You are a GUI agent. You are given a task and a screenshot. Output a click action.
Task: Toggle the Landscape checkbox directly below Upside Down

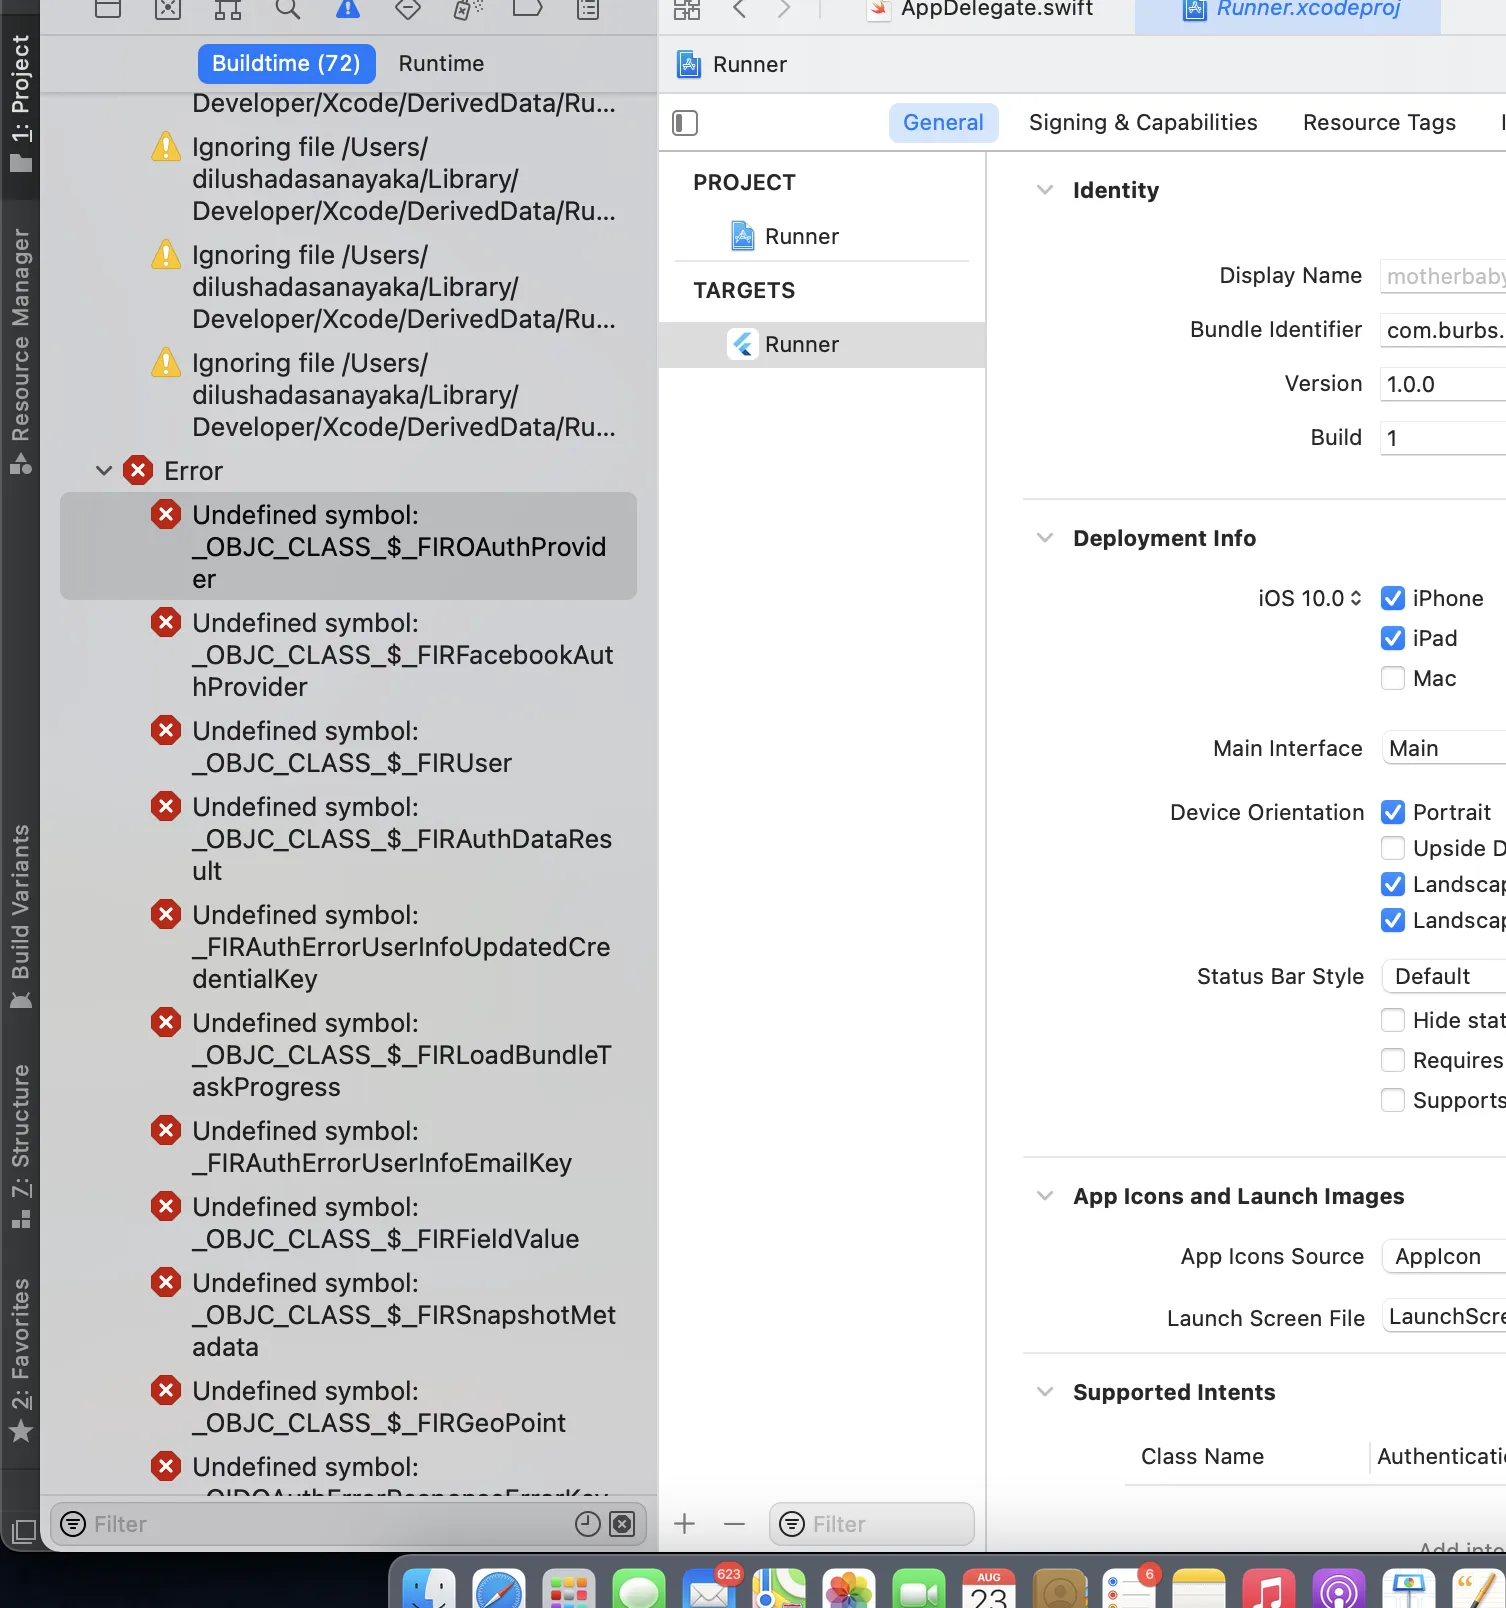[1393, 884]
